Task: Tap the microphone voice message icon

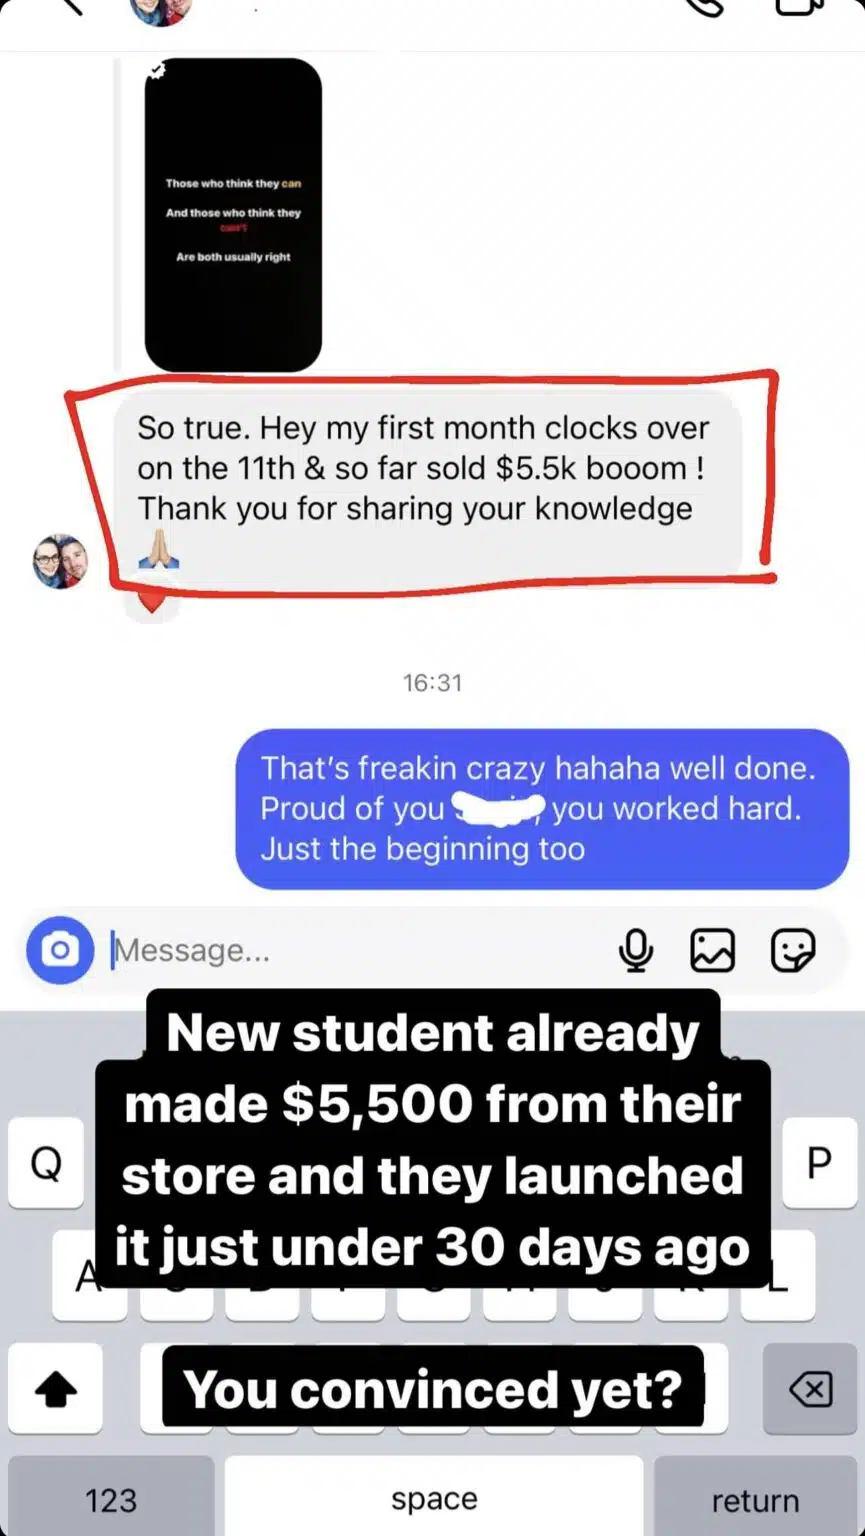Action: click(635, 950)
